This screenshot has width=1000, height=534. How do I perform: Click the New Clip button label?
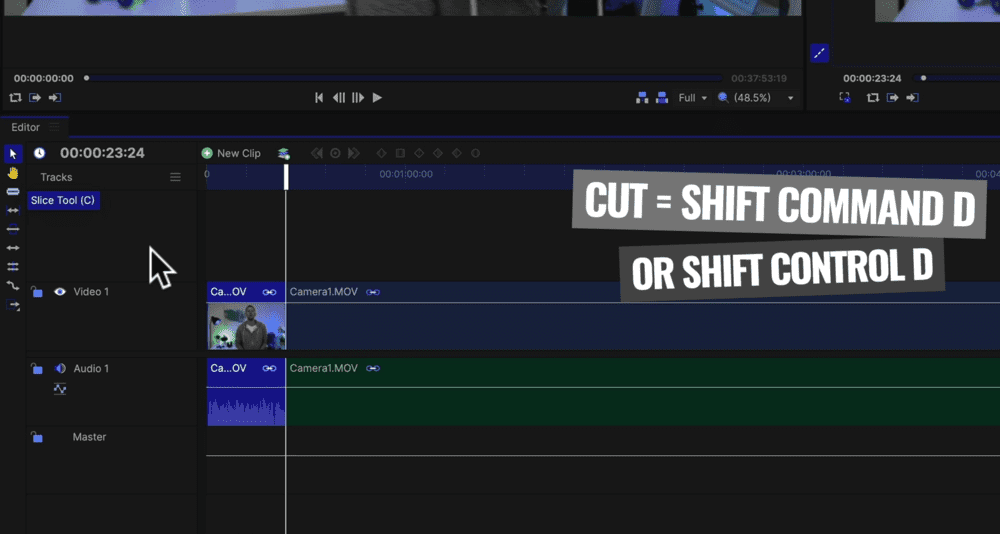coord(239,153)
